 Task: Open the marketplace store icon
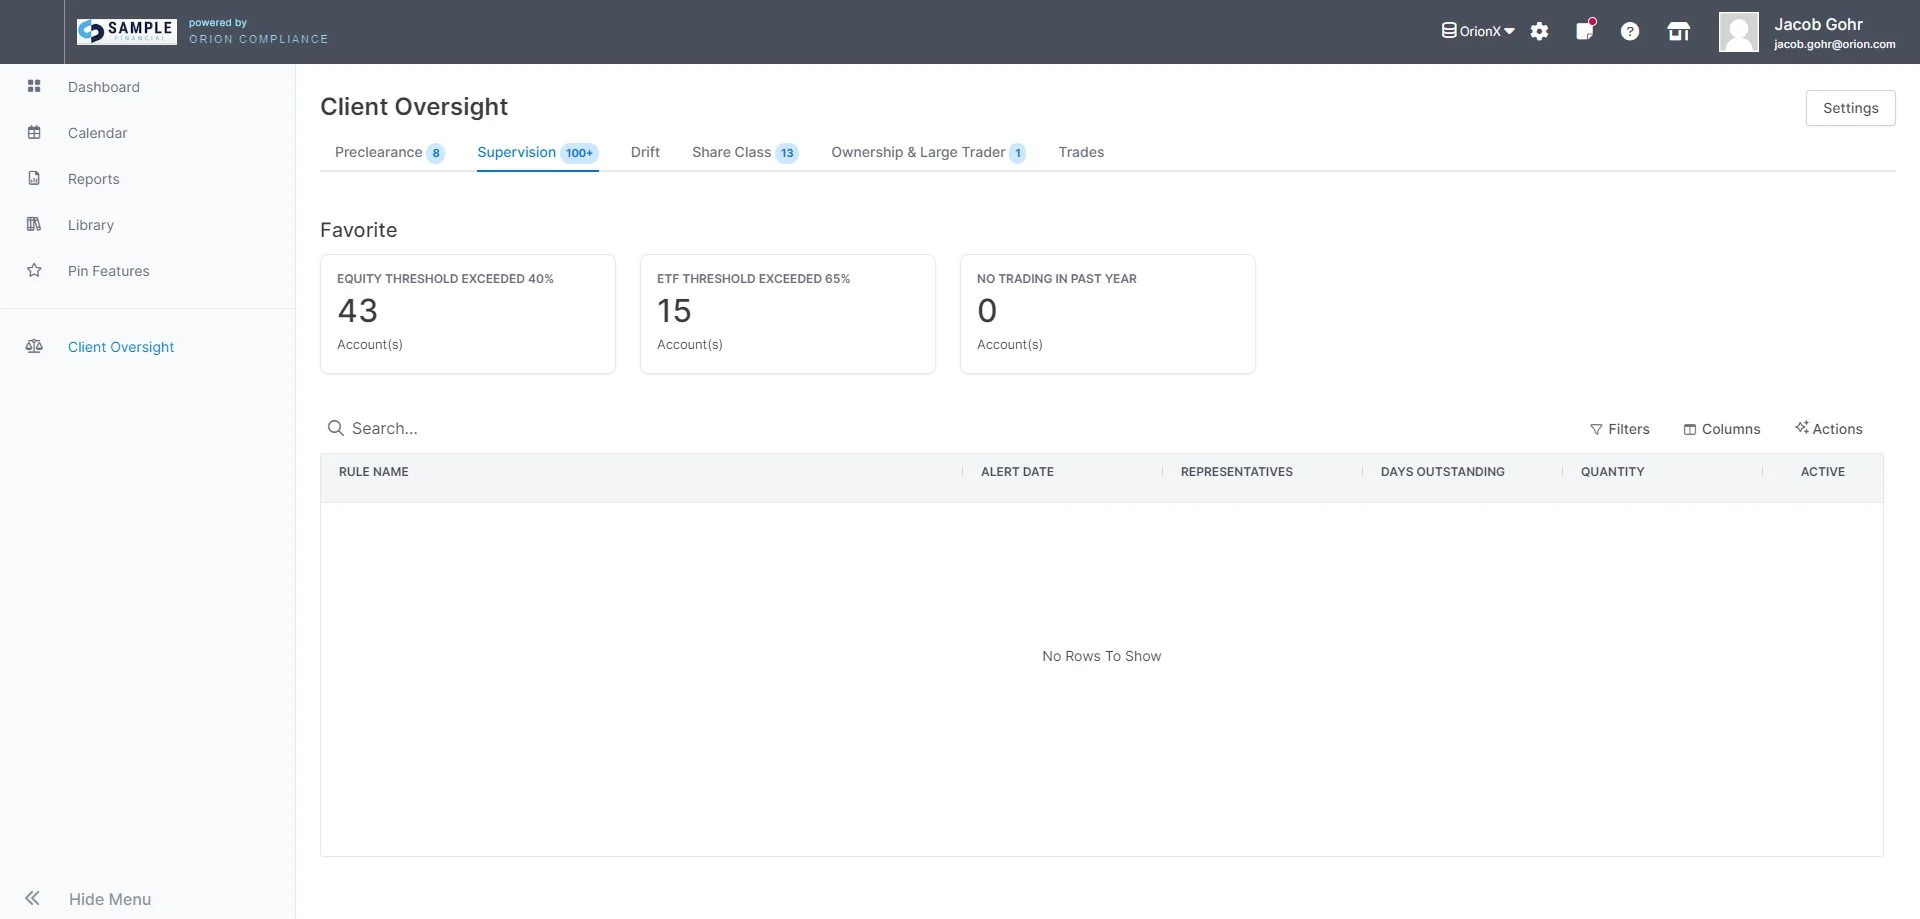(1678, 31)
